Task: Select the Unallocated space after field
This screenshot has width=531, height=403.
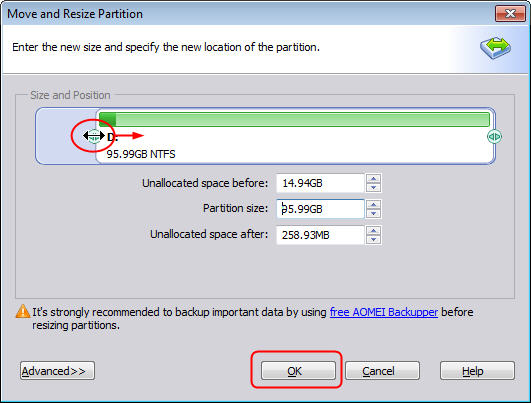Action: (320, 235)
